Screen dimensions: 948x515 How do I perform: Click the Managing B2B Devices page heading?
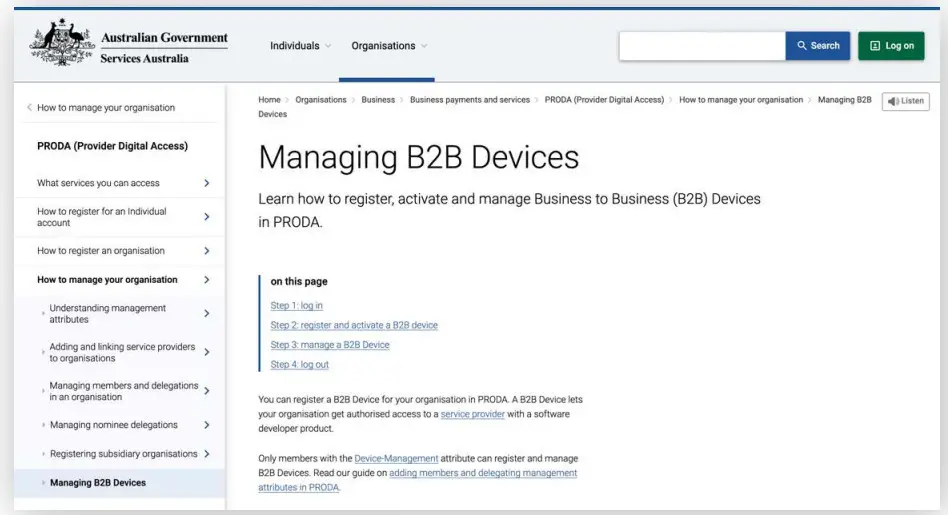click(418, 157)
